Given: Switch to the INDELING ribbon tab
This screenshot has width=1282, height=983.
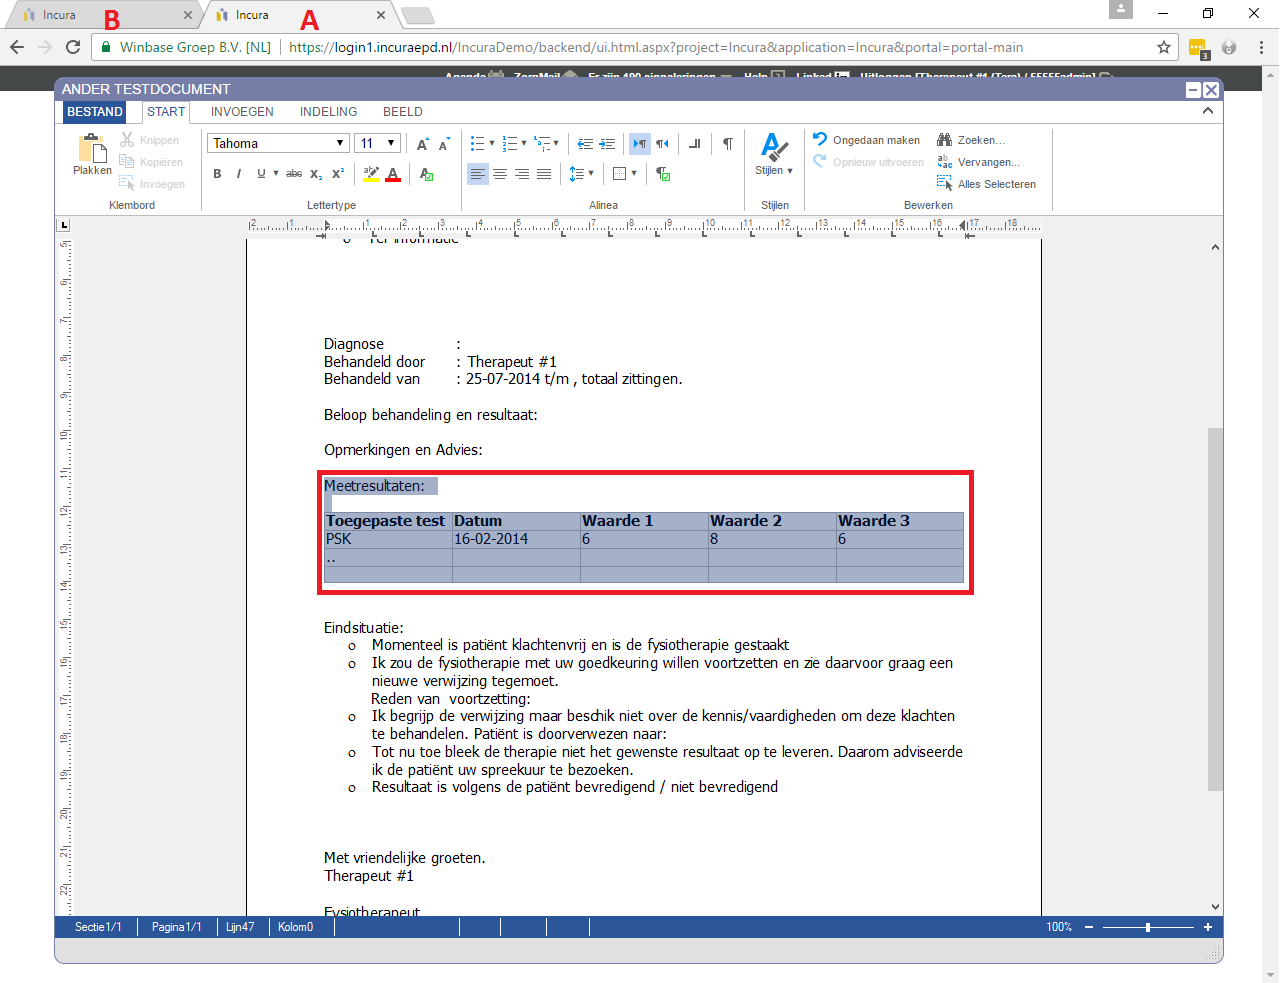Looking at the screenshot, I should tap(328, 112).
